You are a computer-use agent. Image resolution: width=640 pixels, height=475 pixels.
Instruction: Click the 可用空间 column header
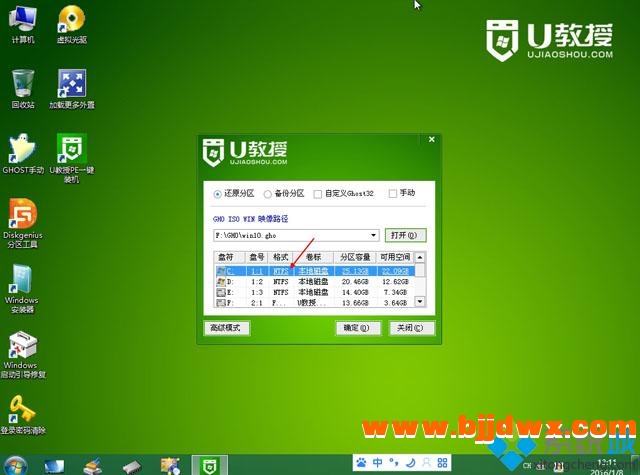395,257
